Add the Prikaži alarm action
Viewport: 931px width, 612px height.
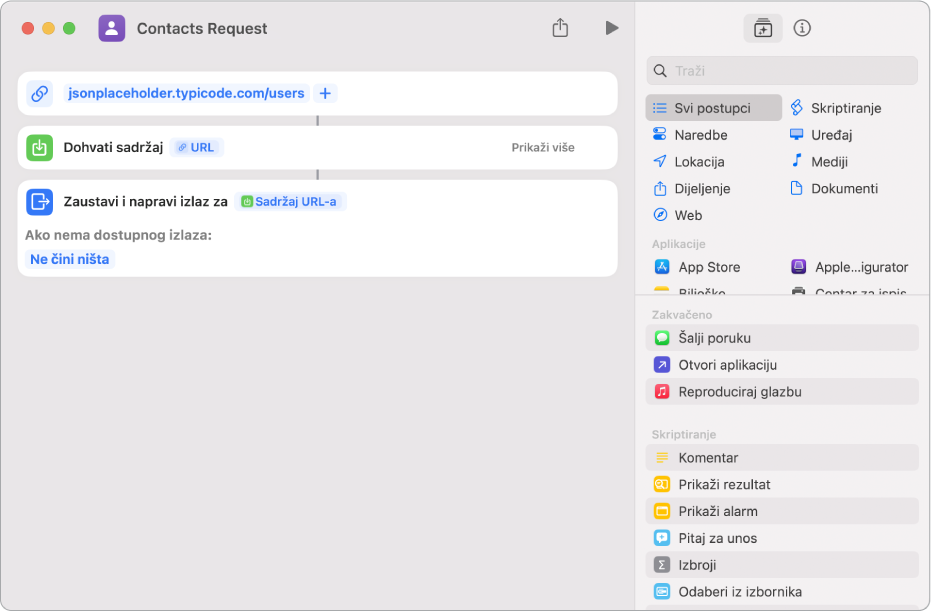(782, 511)
